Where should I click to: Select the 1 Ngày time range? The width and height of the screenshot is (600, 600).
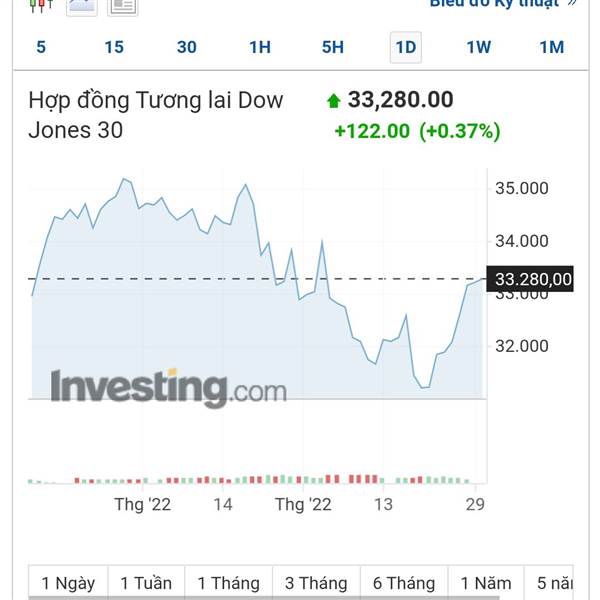[68, 583]
